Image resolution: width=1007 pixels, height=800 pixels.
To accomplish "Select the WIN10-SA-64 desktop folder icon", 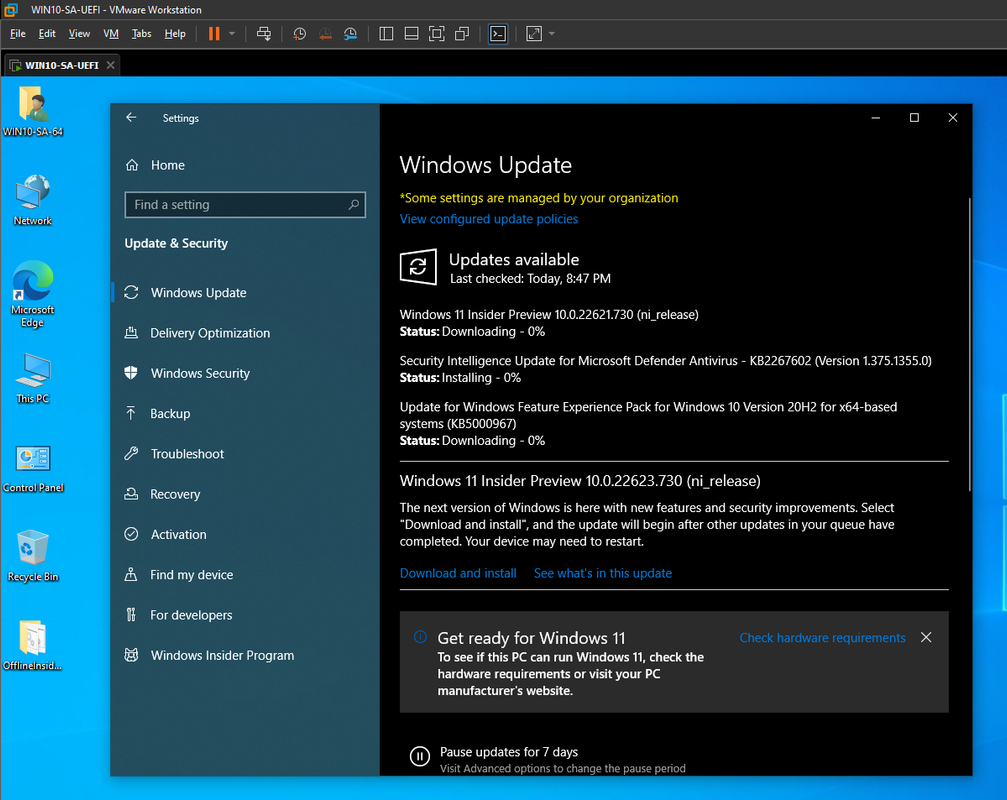I will [x=33, y=112].
